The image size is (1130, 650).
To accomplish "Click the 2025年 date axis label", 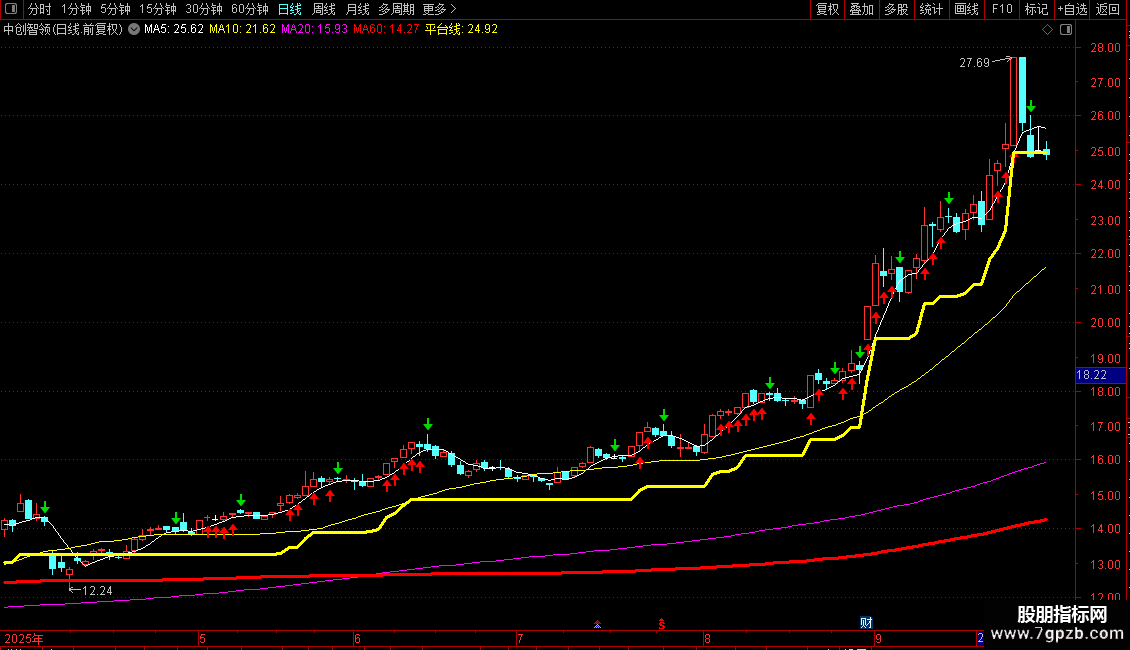I will [24, 638].
